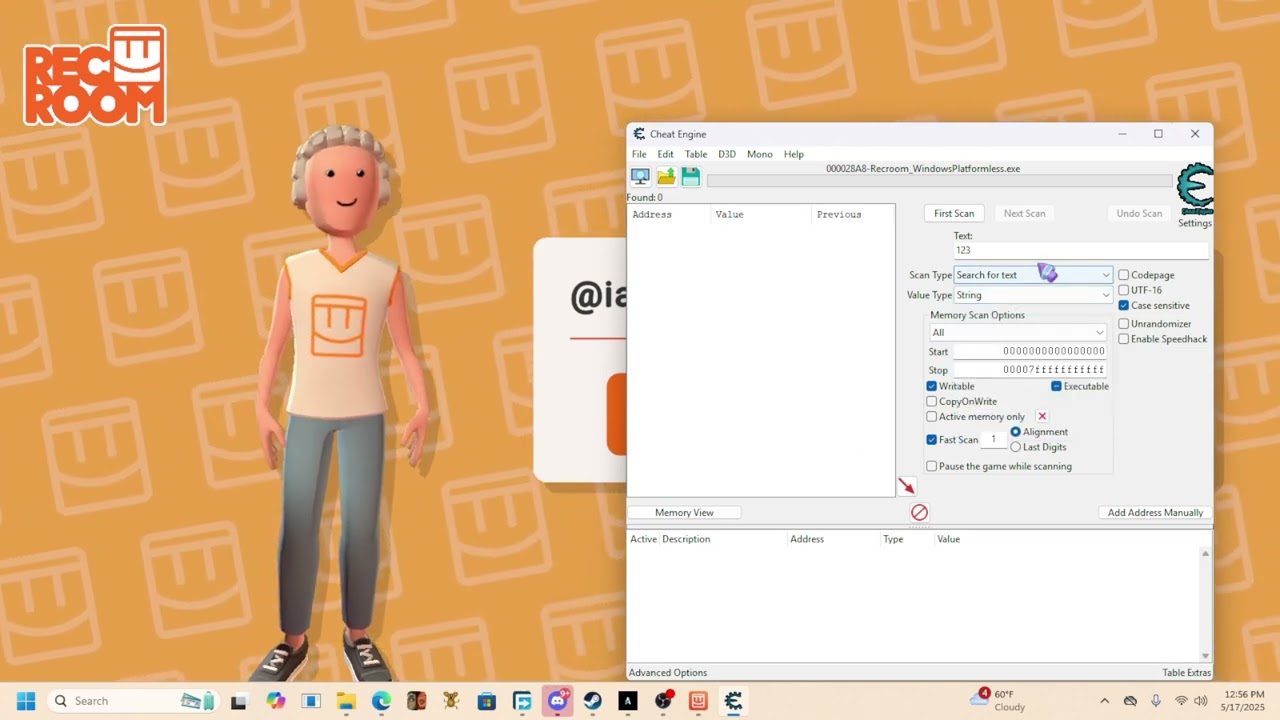Toggle the Codepage checkbox

coord(1124,275)
